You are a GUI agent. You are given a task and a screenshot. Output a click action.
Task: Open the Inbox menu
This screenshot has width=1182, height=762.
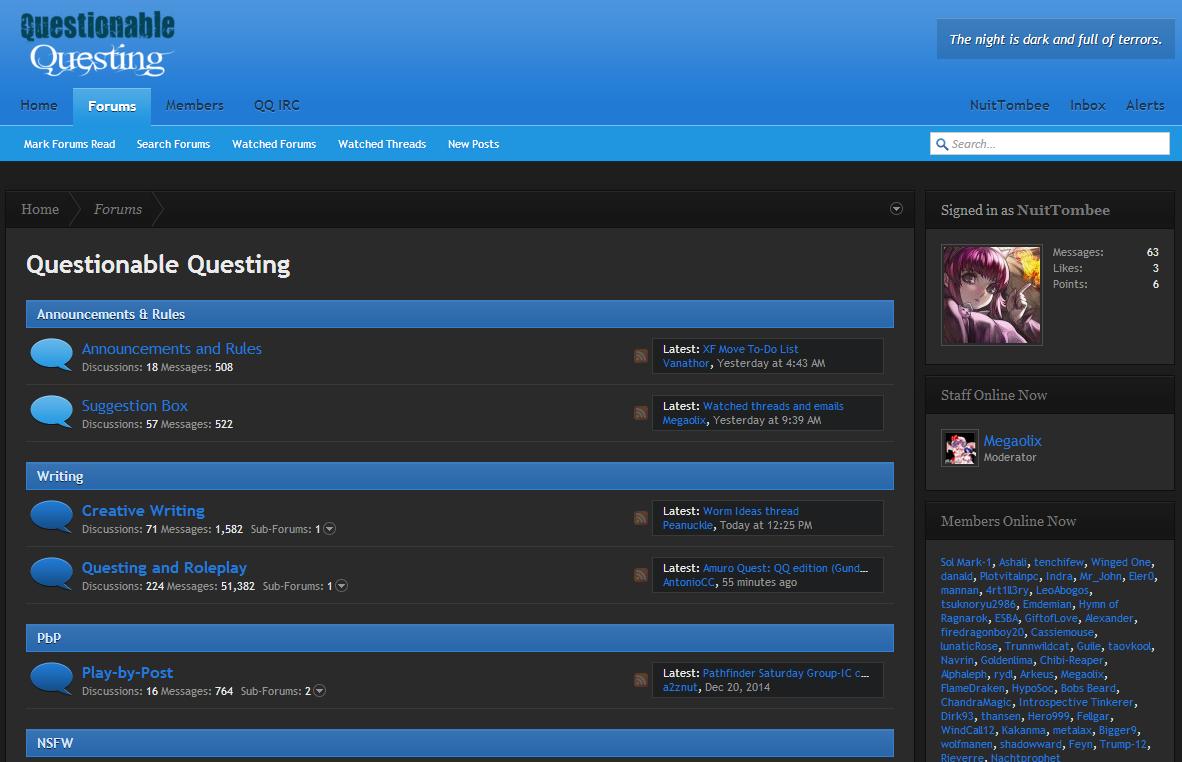(1087, 105)
